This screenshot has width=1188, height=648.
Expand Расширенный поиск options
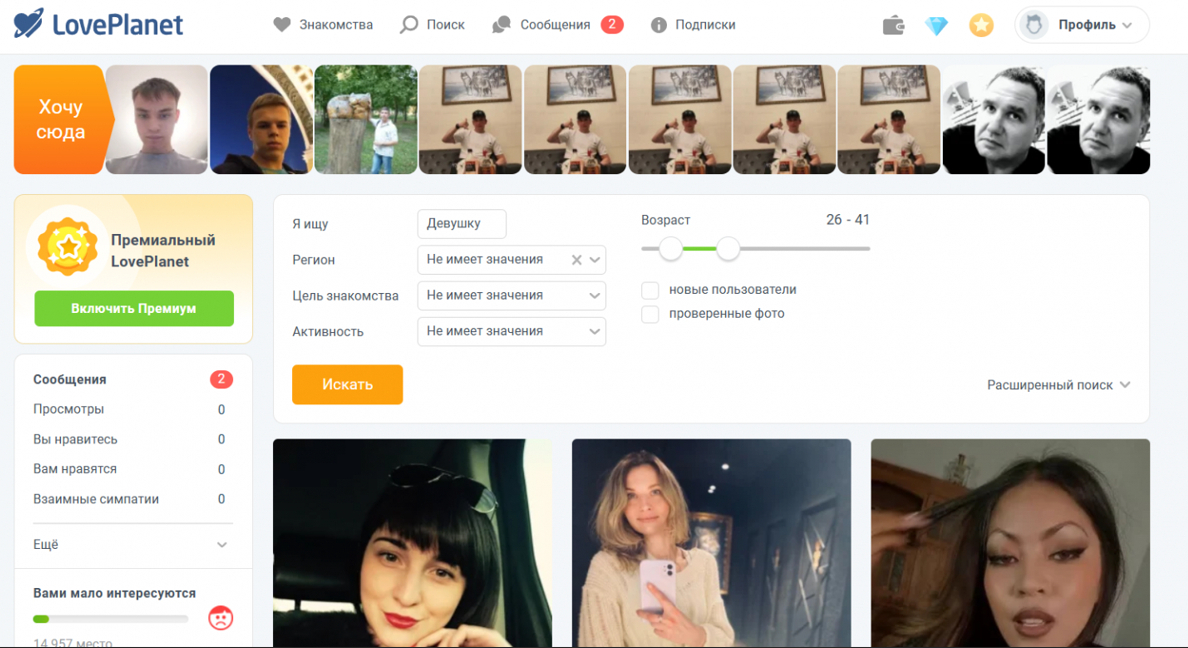(1058, 385)
